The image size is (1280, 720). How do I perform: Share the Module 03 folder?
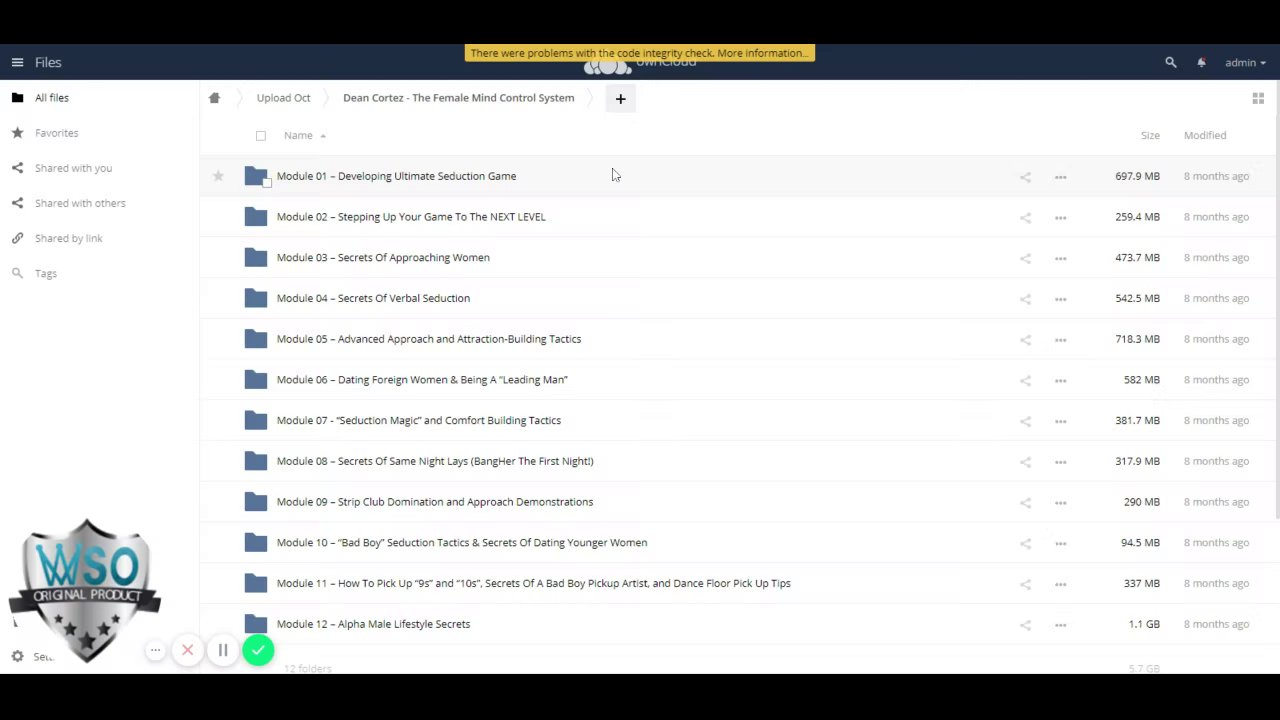point(1025,258)
